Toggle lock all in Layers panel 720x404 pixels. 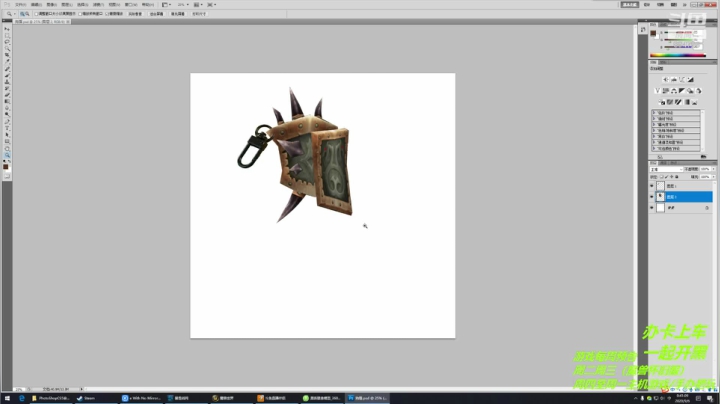coord(677,177)
